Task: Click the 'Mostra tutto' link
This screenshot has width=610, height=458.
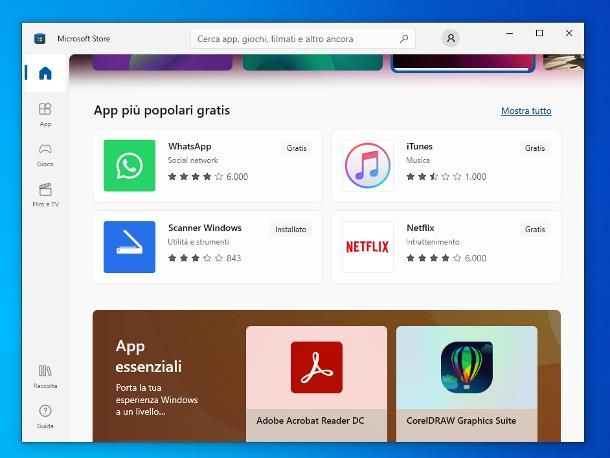Action: point(526,111)
